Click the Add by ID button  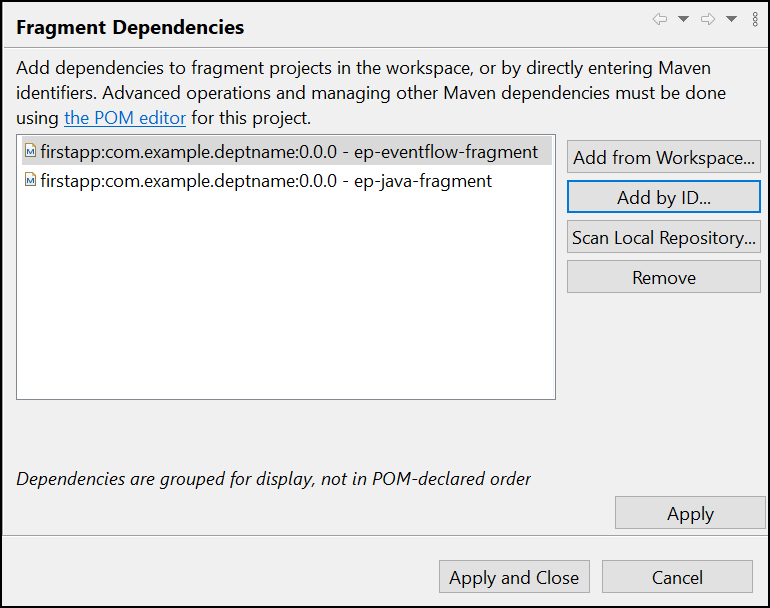coord(663,197)
